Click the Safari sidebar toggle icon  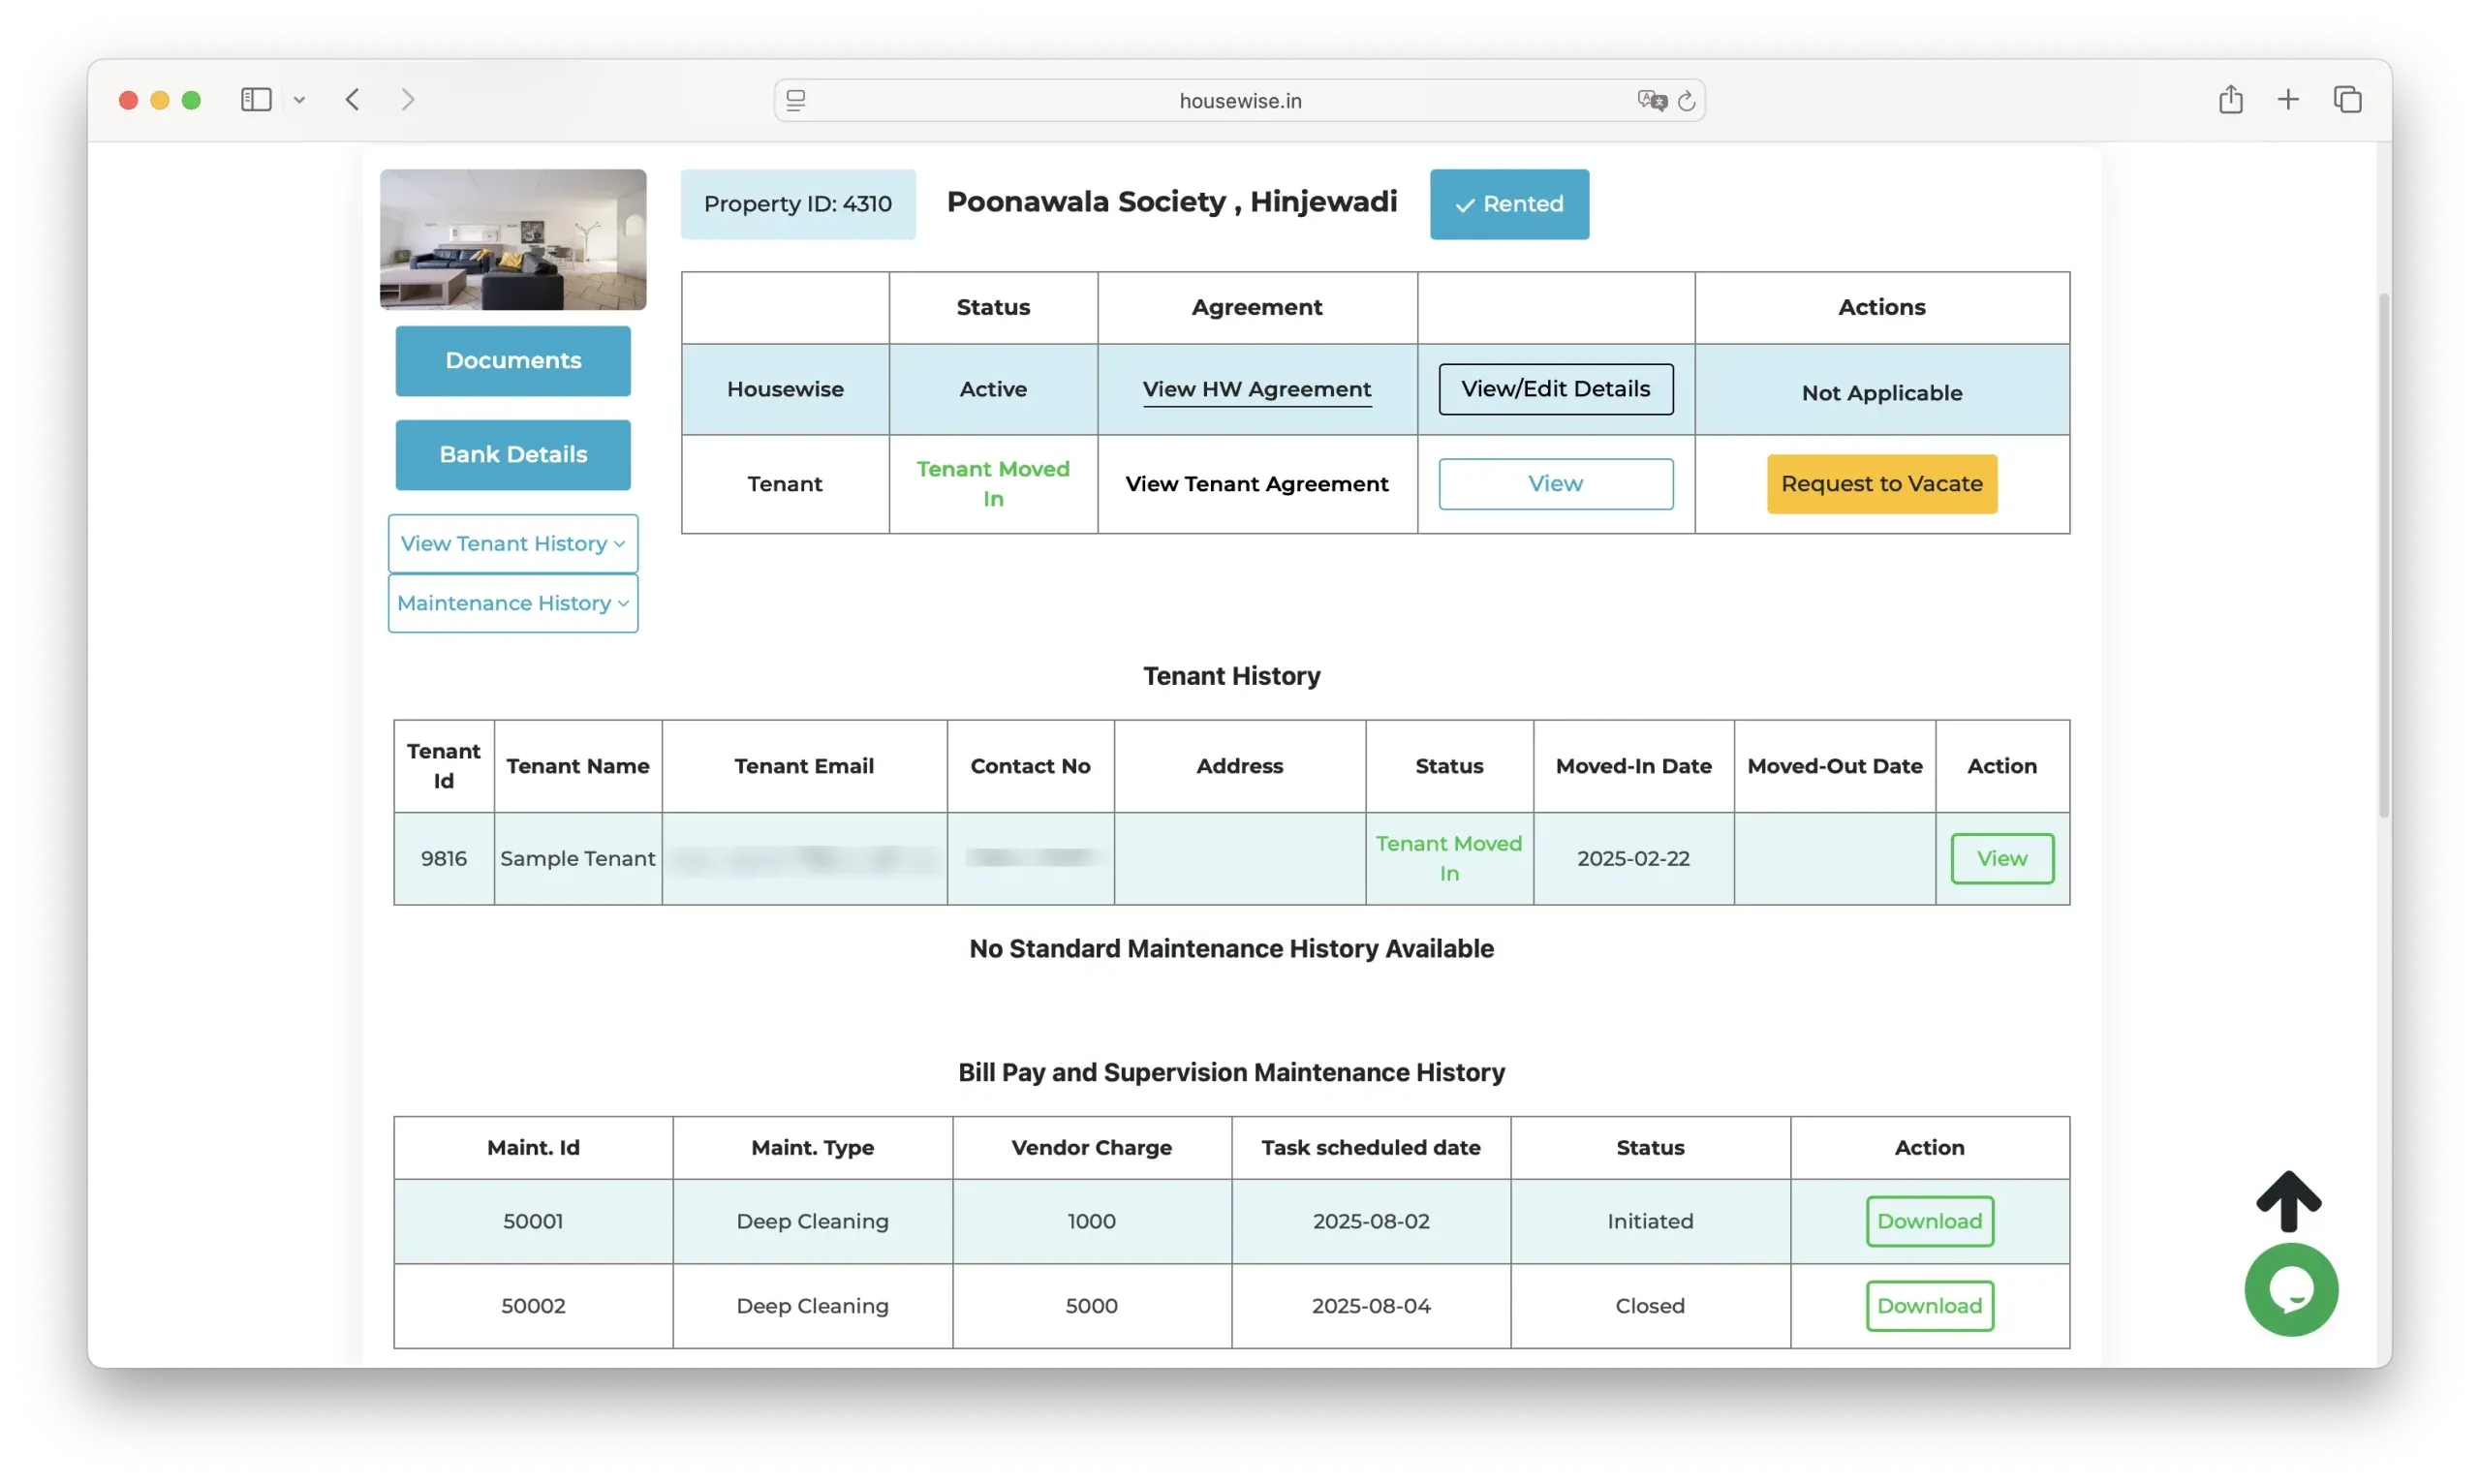pos(256,100)
